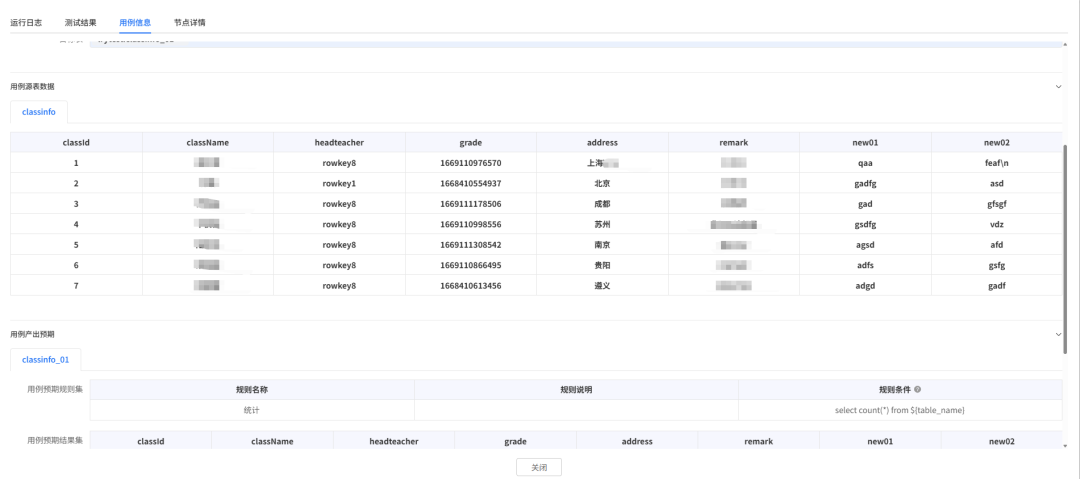Click the headteacher cell rowkey1
The image size is (1080, 479).
(339, 183)
